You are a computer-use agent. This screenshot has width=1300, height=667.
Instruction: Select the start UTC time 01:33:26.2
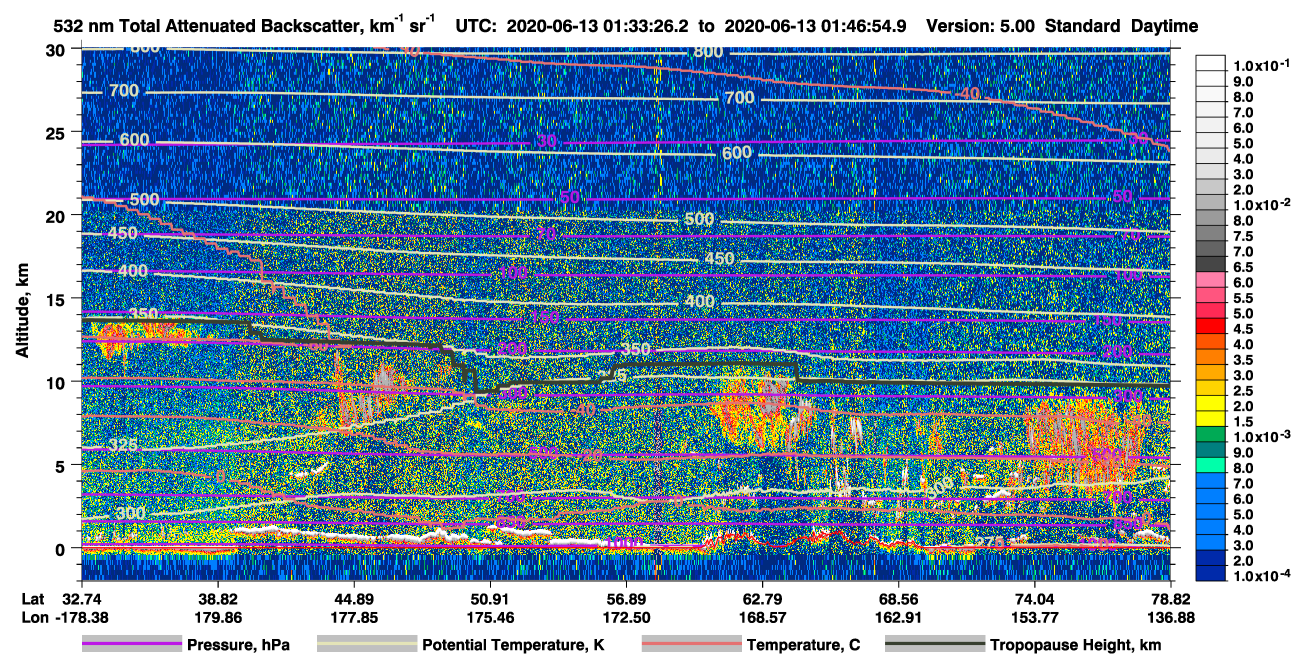click(647, 26)
